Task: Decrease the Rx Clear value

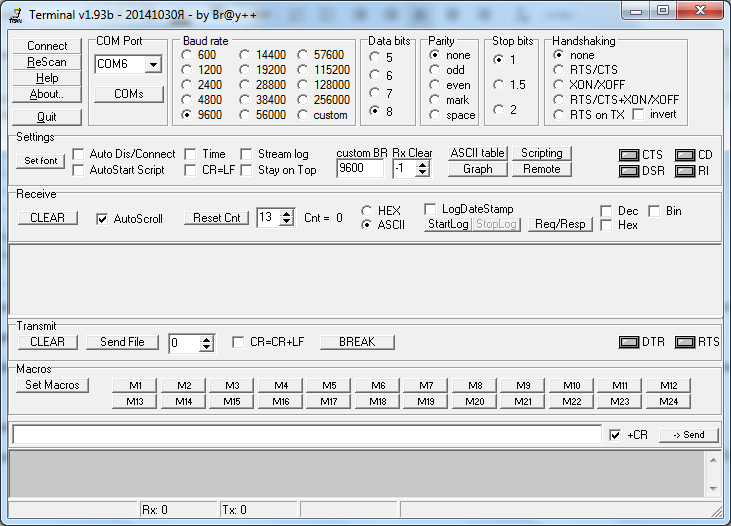Action: point(422,172)
